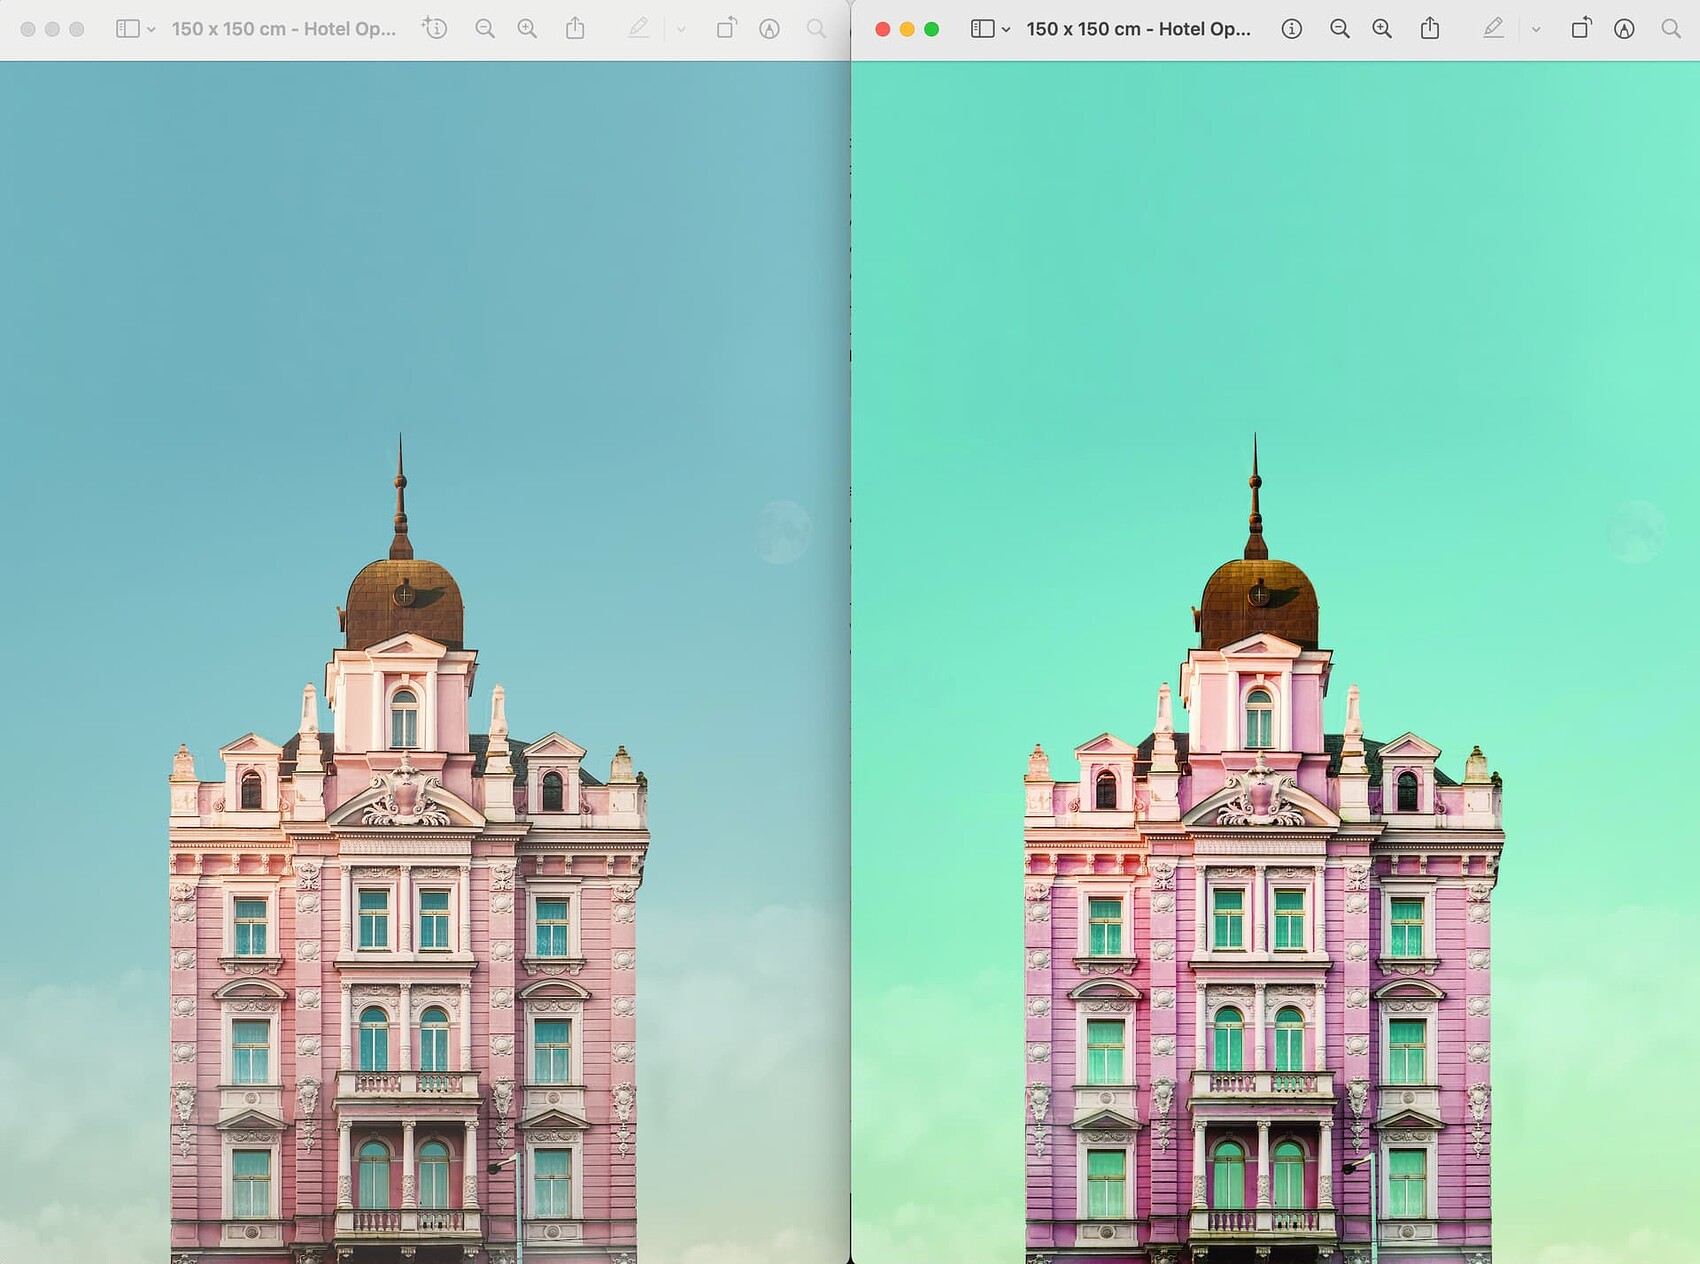The height and width of the screenshot is (1264, 1700).
Task: Show Inspector info in left Preview window
Action: click(435, 28)
